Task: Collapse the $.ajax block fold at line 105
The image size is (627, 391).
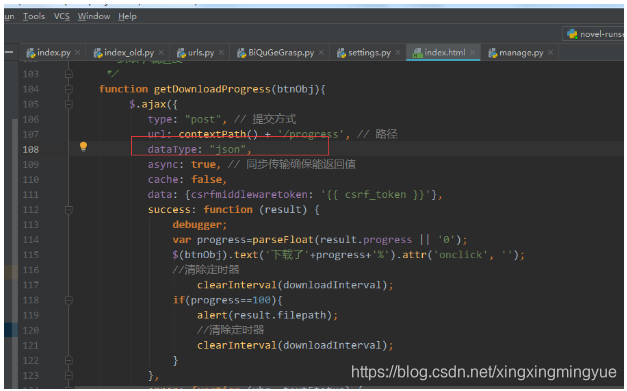Action: [x=69, y=104]
